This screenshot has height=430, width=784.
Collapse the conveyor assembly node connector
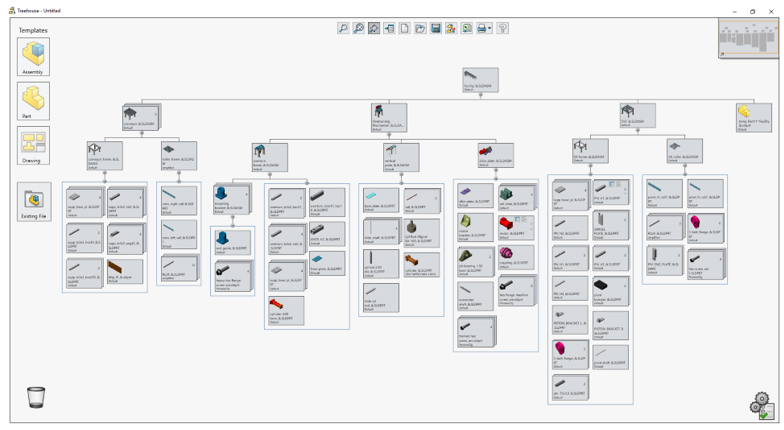[142, 133]
